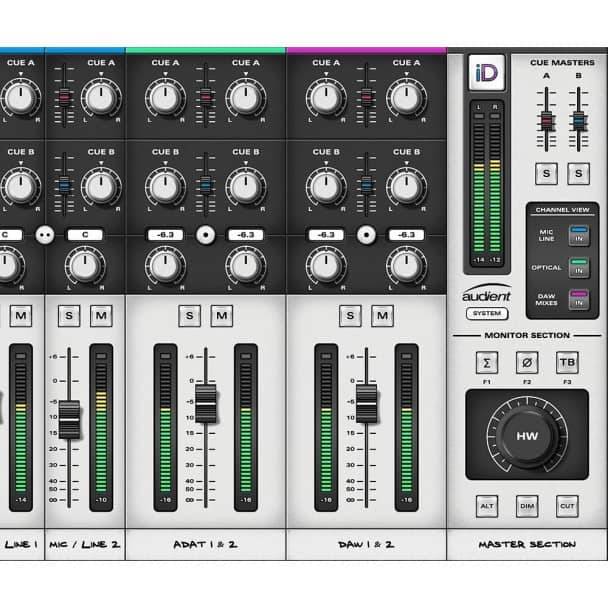608x608 pixels.
Task: Mute the Mic / Line 2 channel
Action: pos(101,316)
